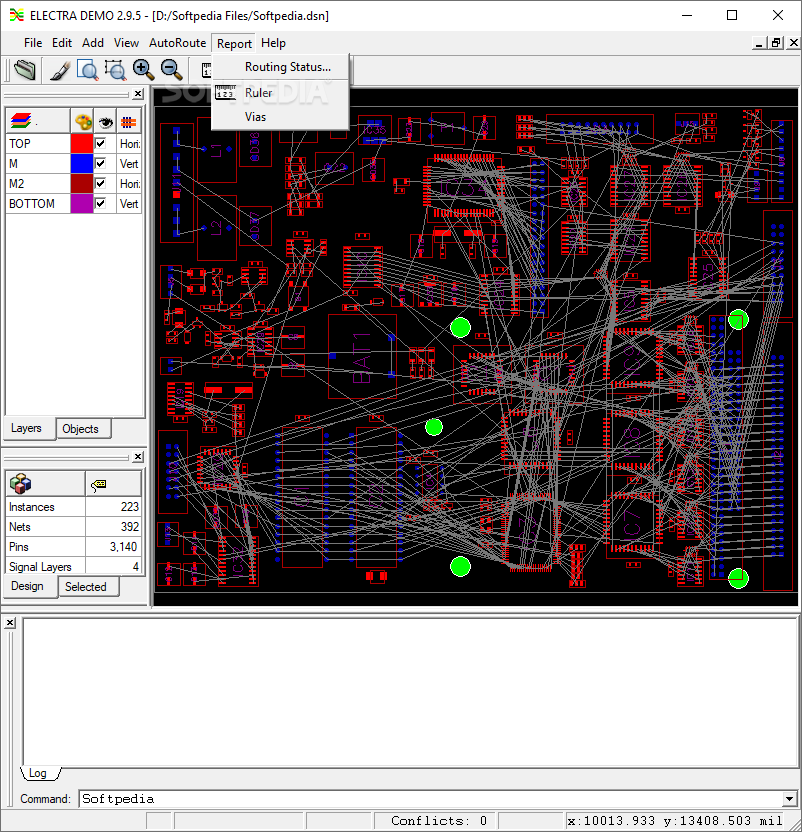The height and width of the screenshot is (832, 802).
Task: Change the TOP layer red color swatch
Action: pyautogui.click(x=82, y=143)
